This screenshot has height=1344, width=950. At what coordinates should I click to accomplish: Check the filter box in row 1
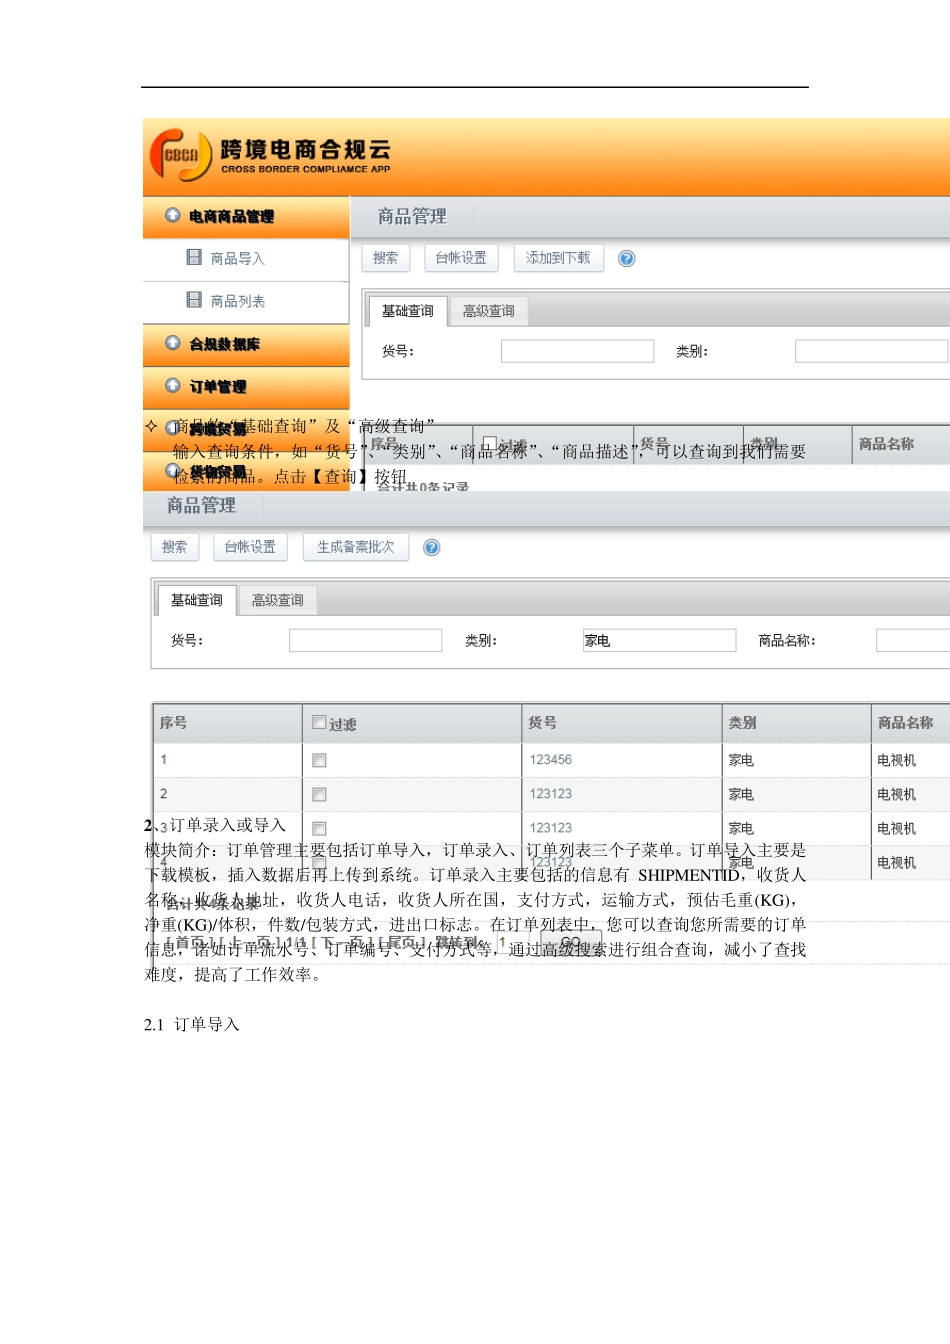[x=319, y=761]
